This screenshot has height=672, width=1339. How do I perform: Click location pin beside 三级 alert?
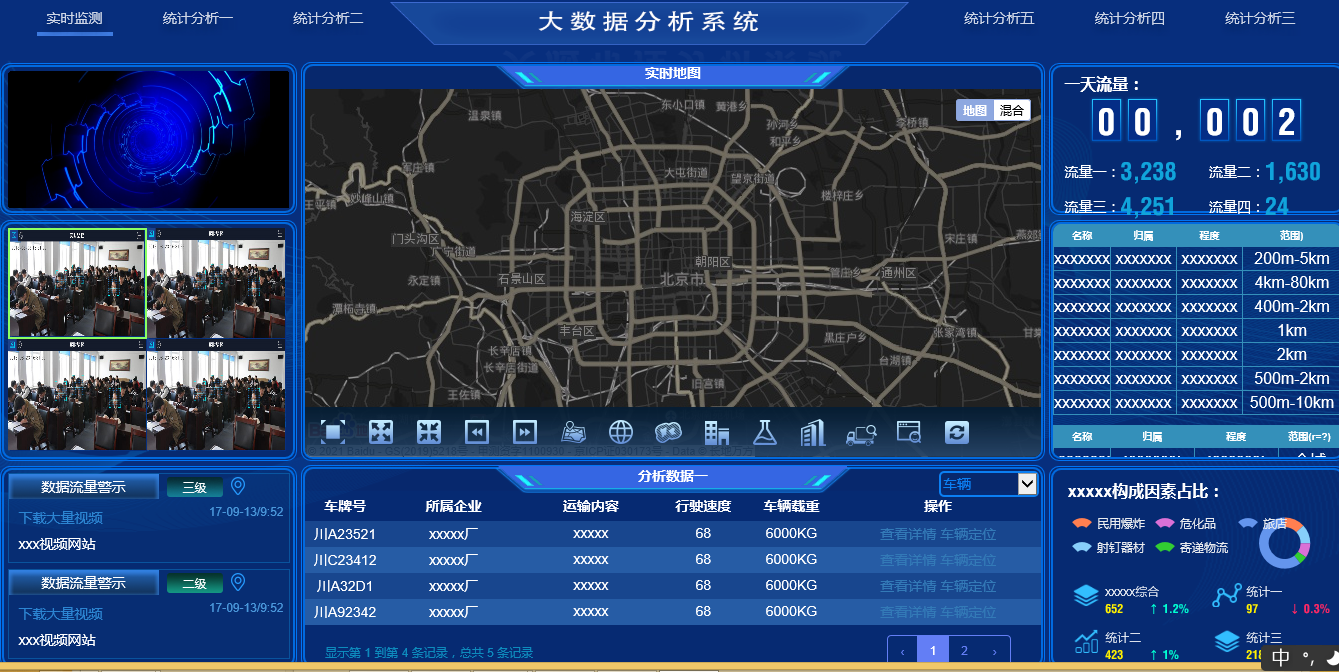(x=238, y=487)
